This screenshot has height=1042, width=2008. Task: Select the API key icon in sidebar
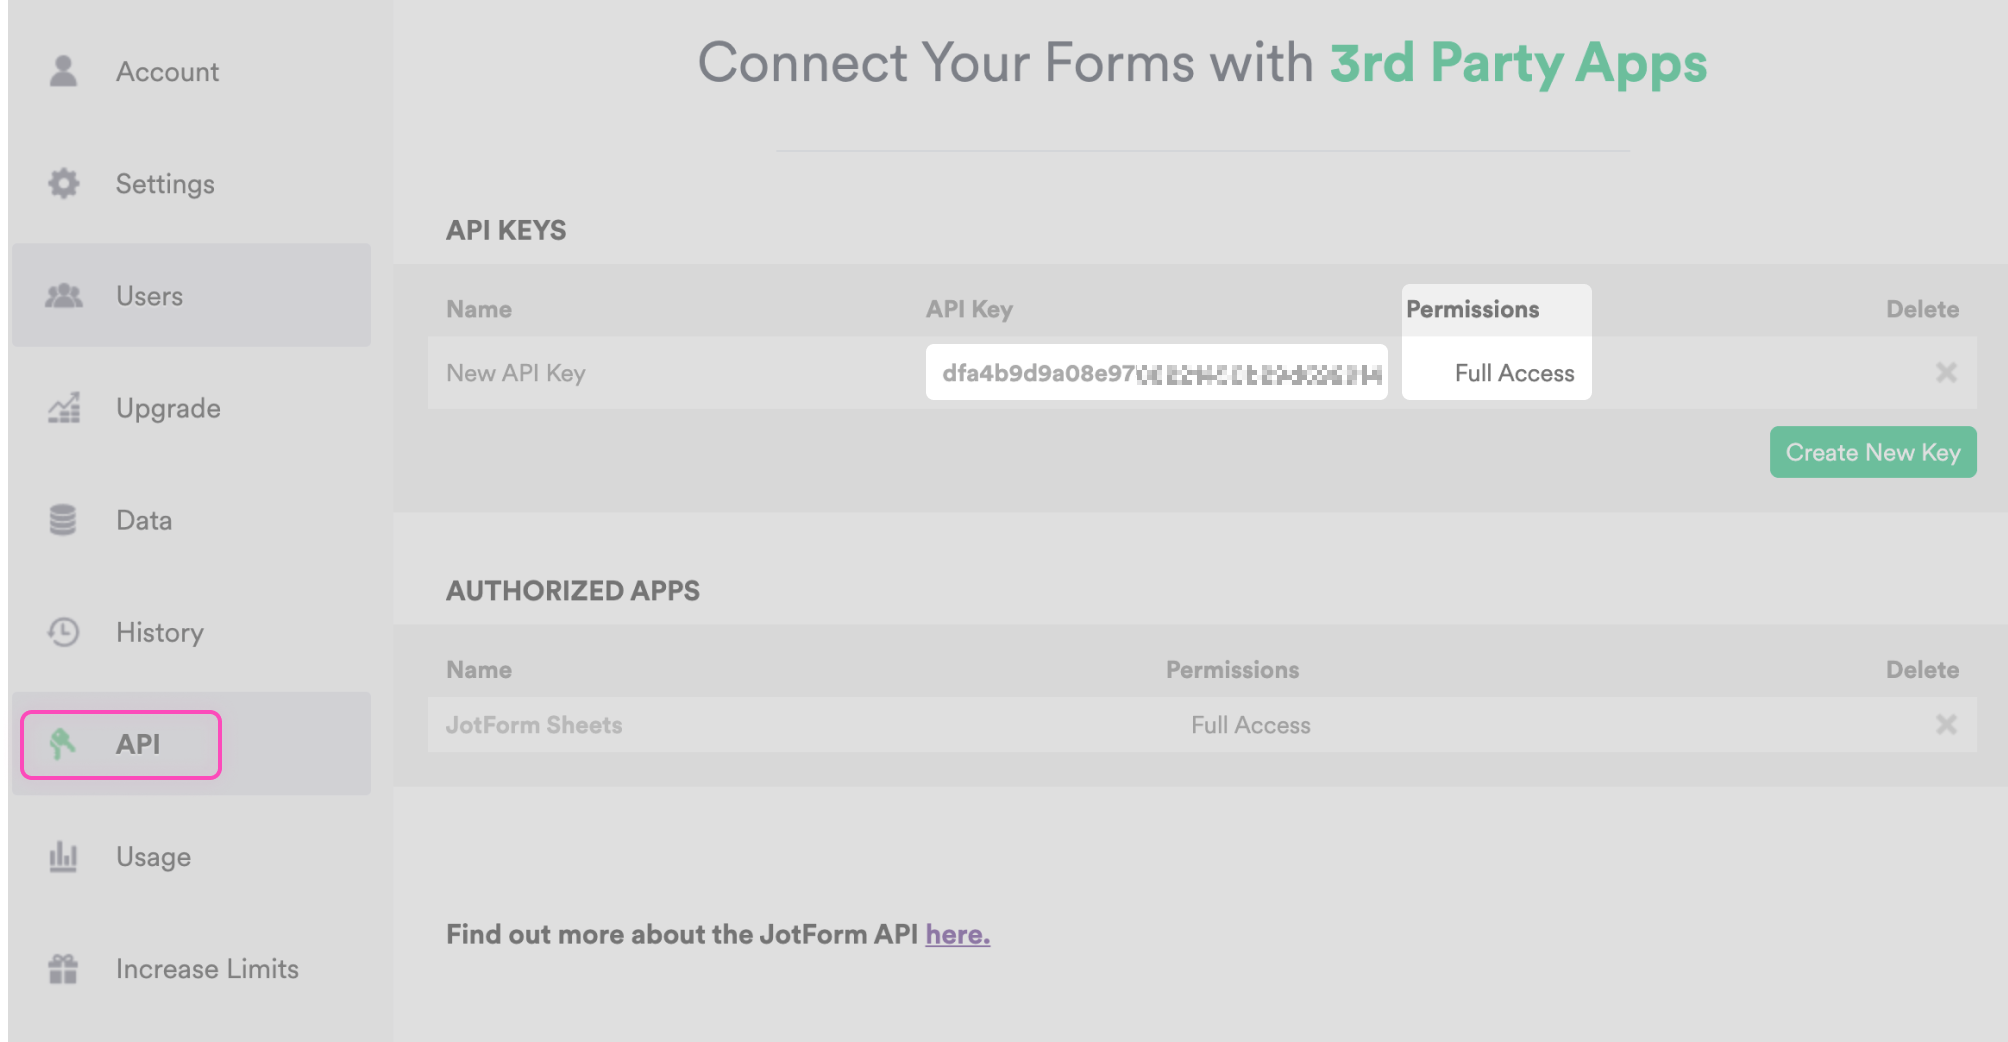(63, 744)
